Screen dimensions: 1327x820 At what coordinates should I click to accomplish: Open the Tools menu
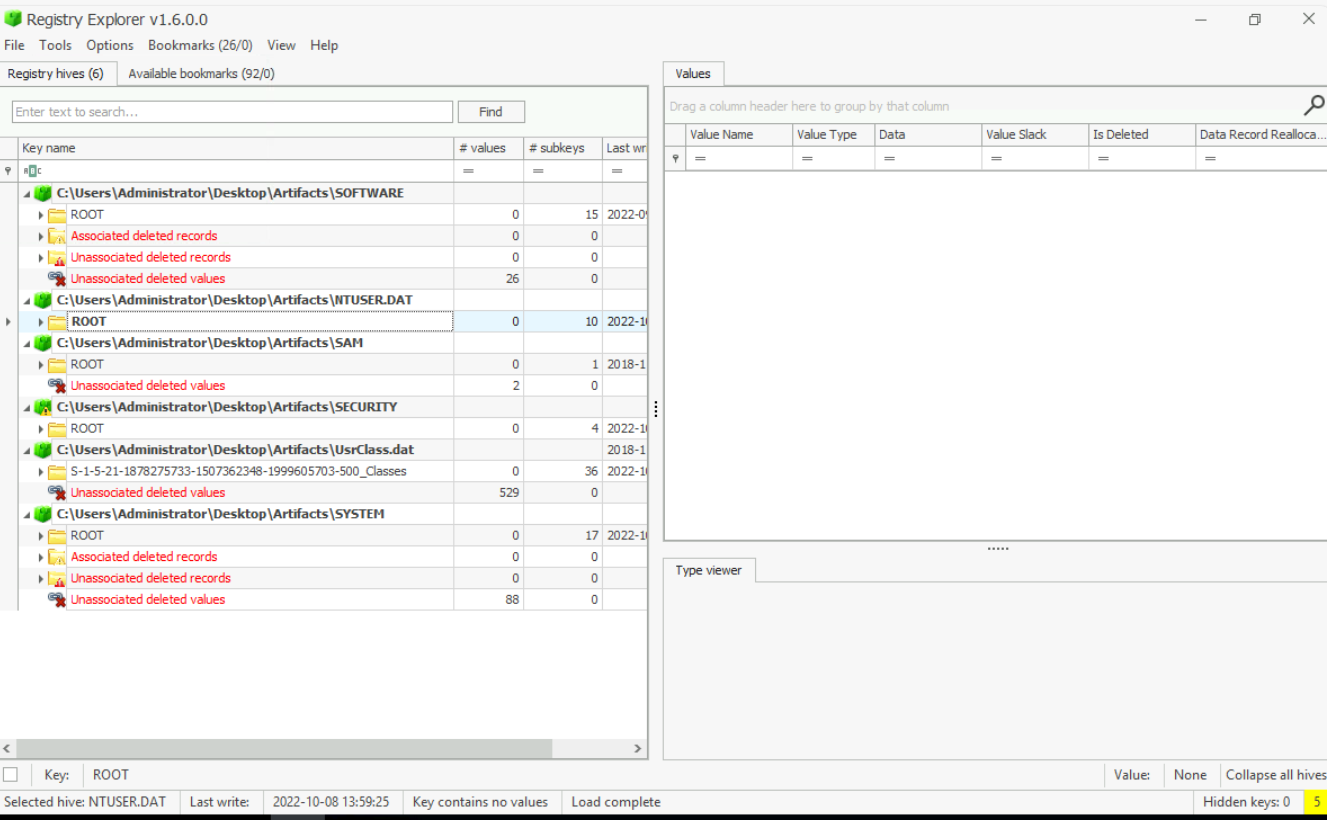55,45
